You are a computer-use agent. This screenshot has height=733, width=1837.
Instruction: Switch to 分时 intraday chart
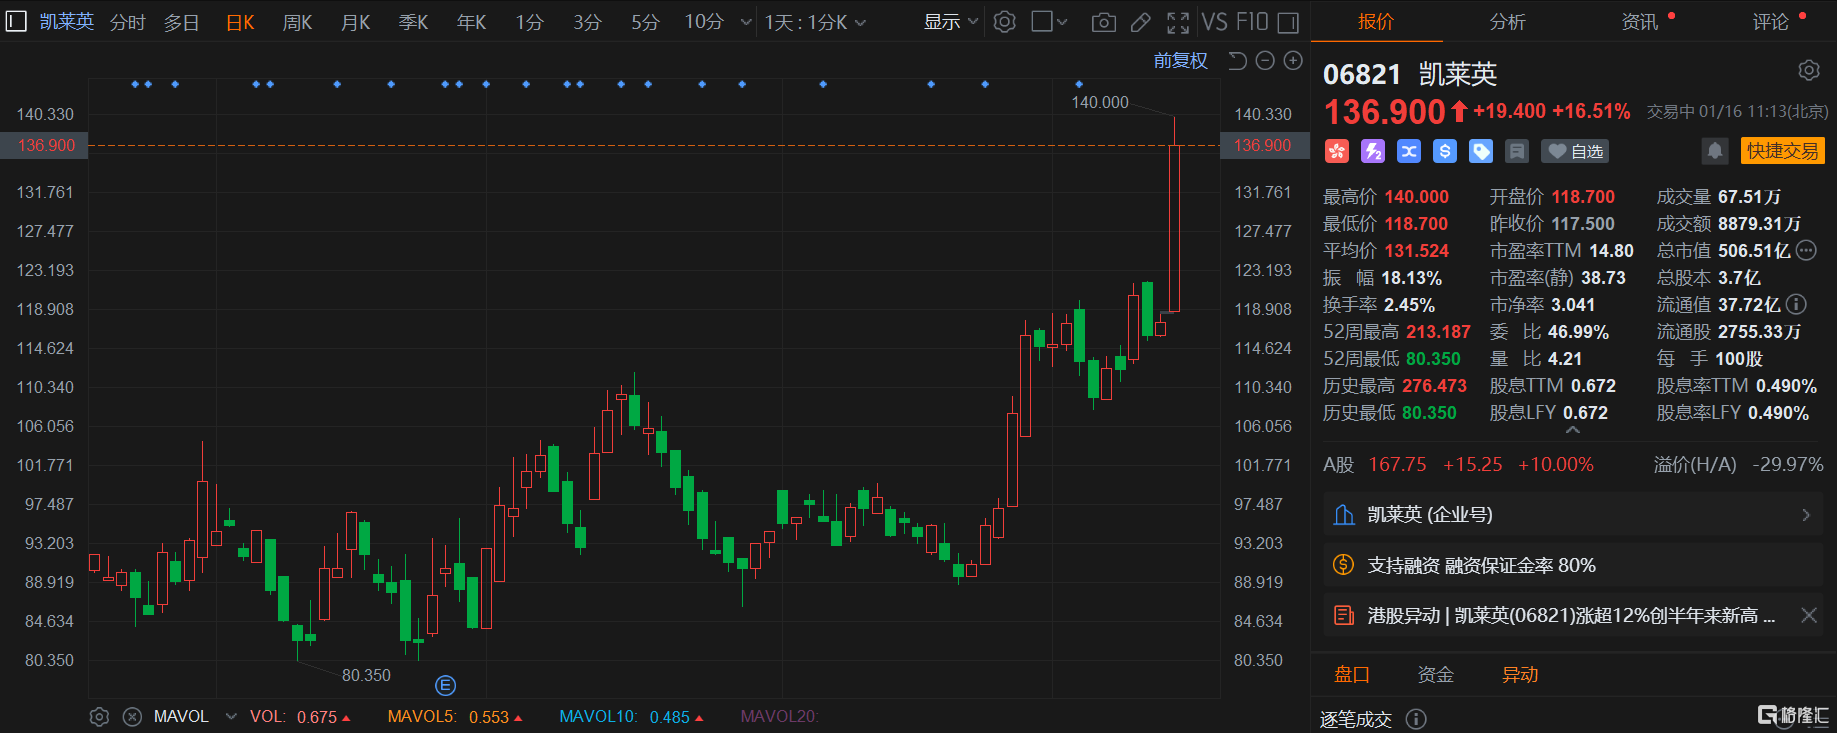tap(127, 22)
